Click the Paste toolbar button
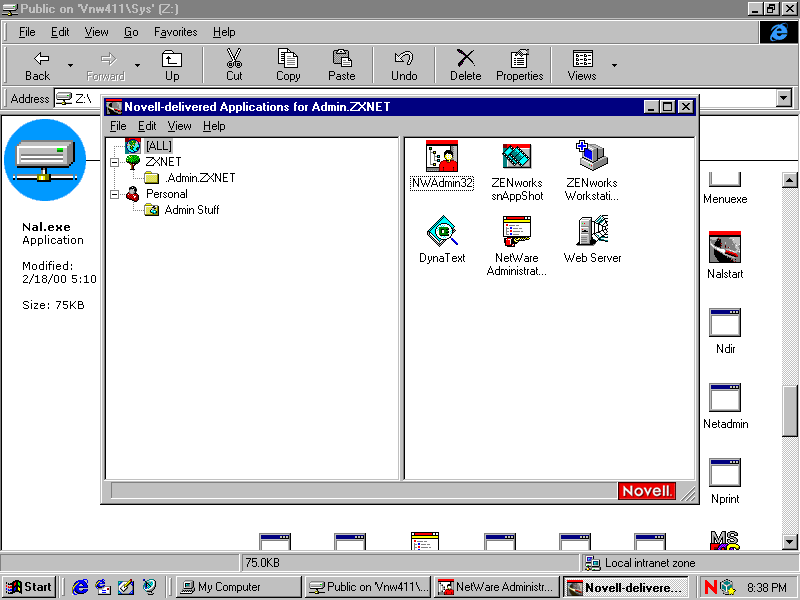 click(342, 65)
